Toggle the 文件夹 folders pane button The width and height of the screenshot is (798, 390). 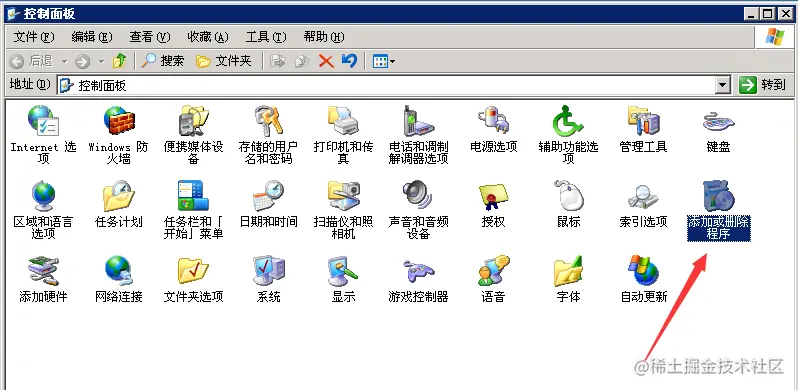tap(224, 61)
